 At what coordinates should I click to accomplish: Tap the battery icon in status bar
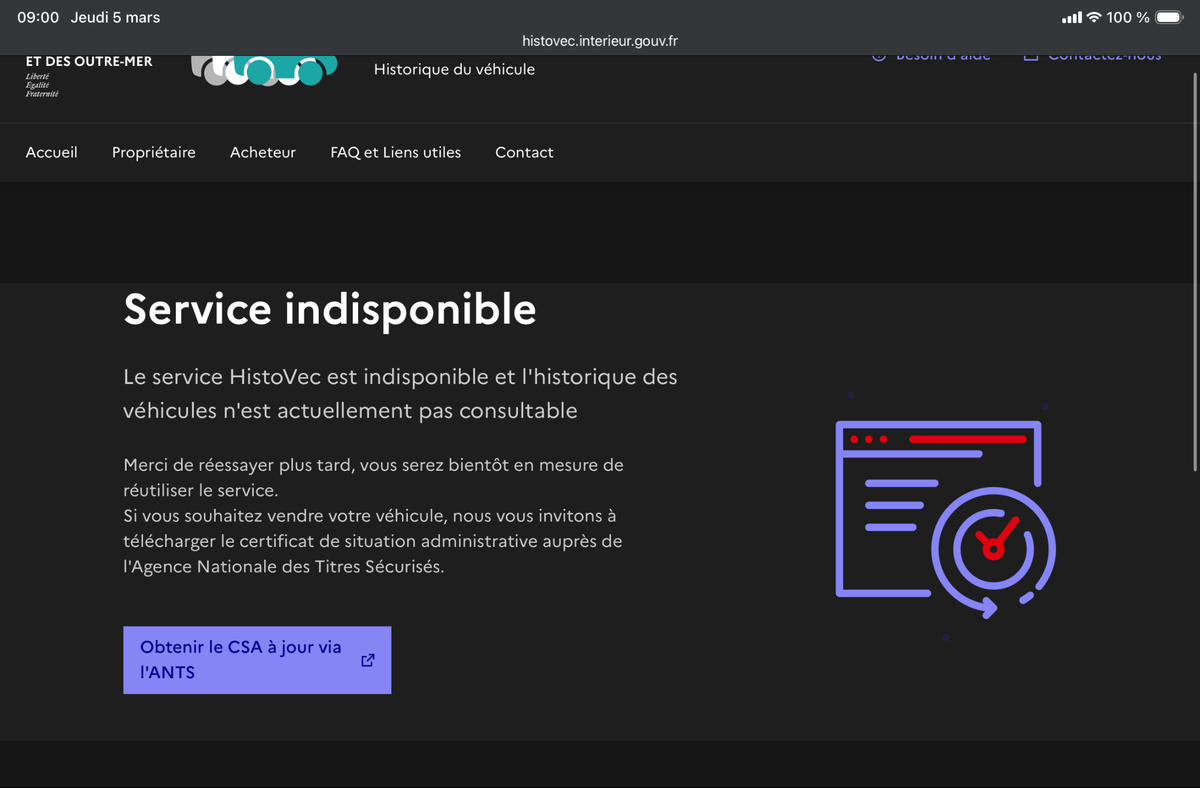coord(1169,17)
